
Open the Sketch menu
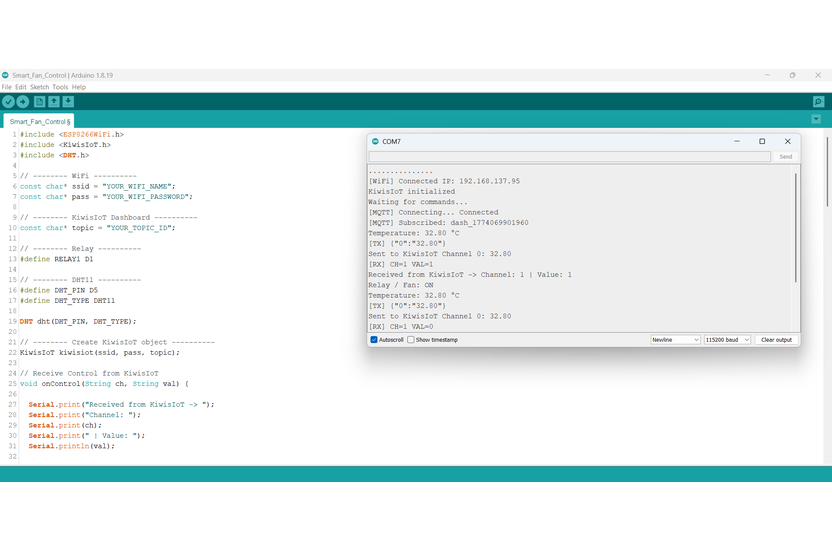(39, 87)
